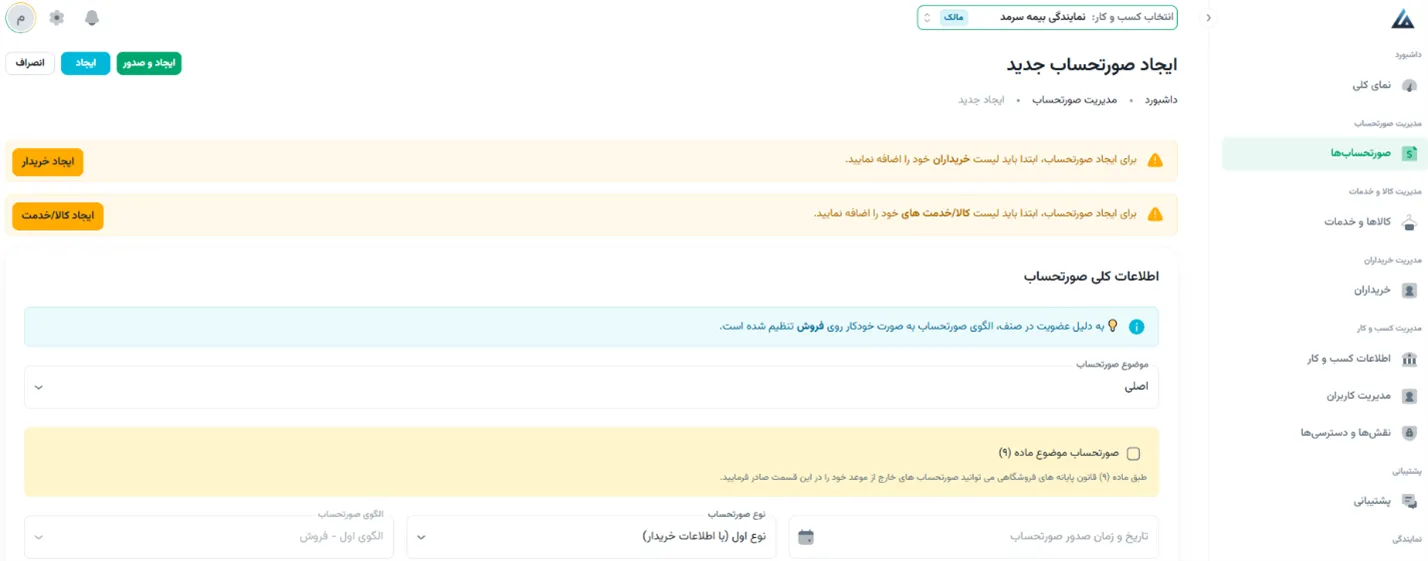The image size is (1428, 561).
Task: Click warning icon in goods/services alert
Action: click(1155, 214)
